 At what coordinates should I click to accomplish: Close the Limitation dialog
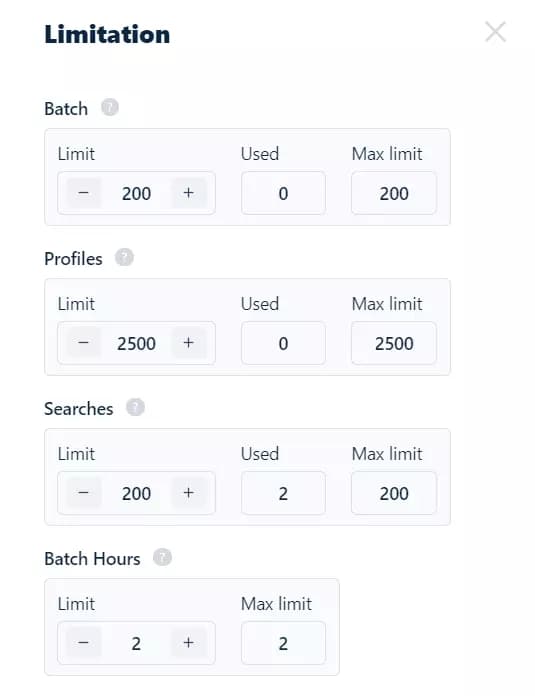click(x=495, y=32)
